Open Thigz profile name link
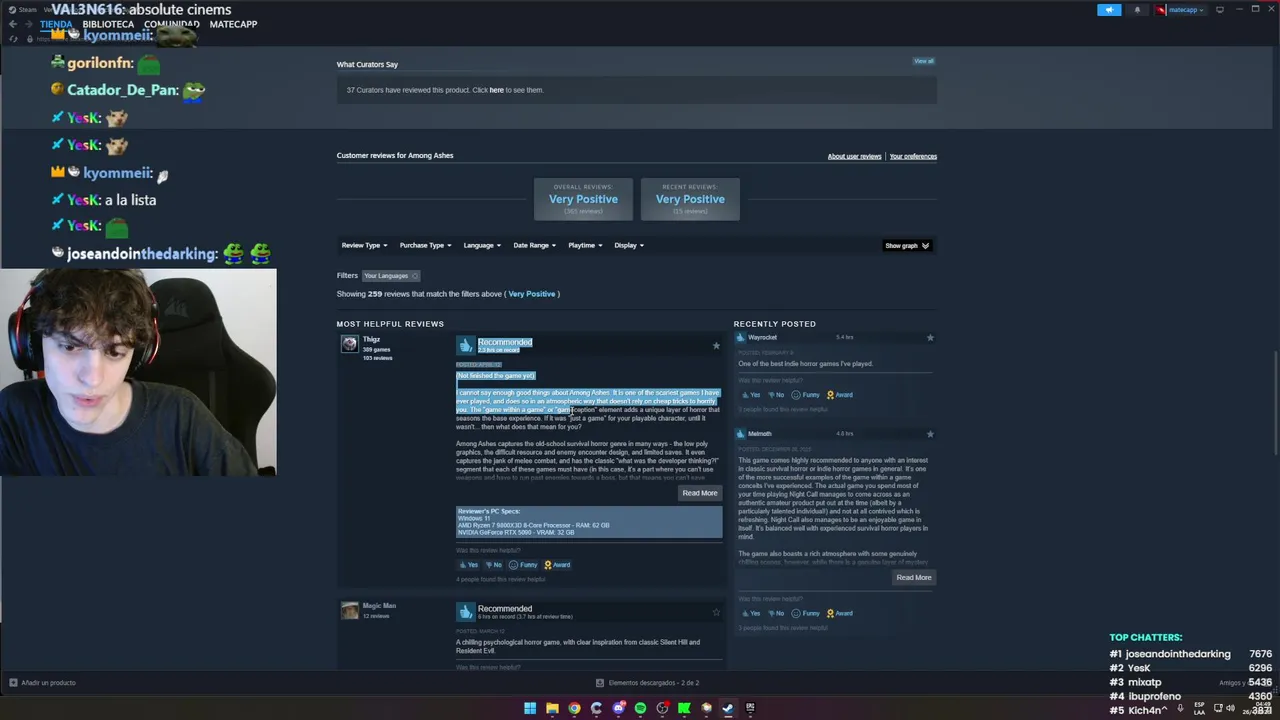The image size is (1280, 720). click(x=371, y=340)
